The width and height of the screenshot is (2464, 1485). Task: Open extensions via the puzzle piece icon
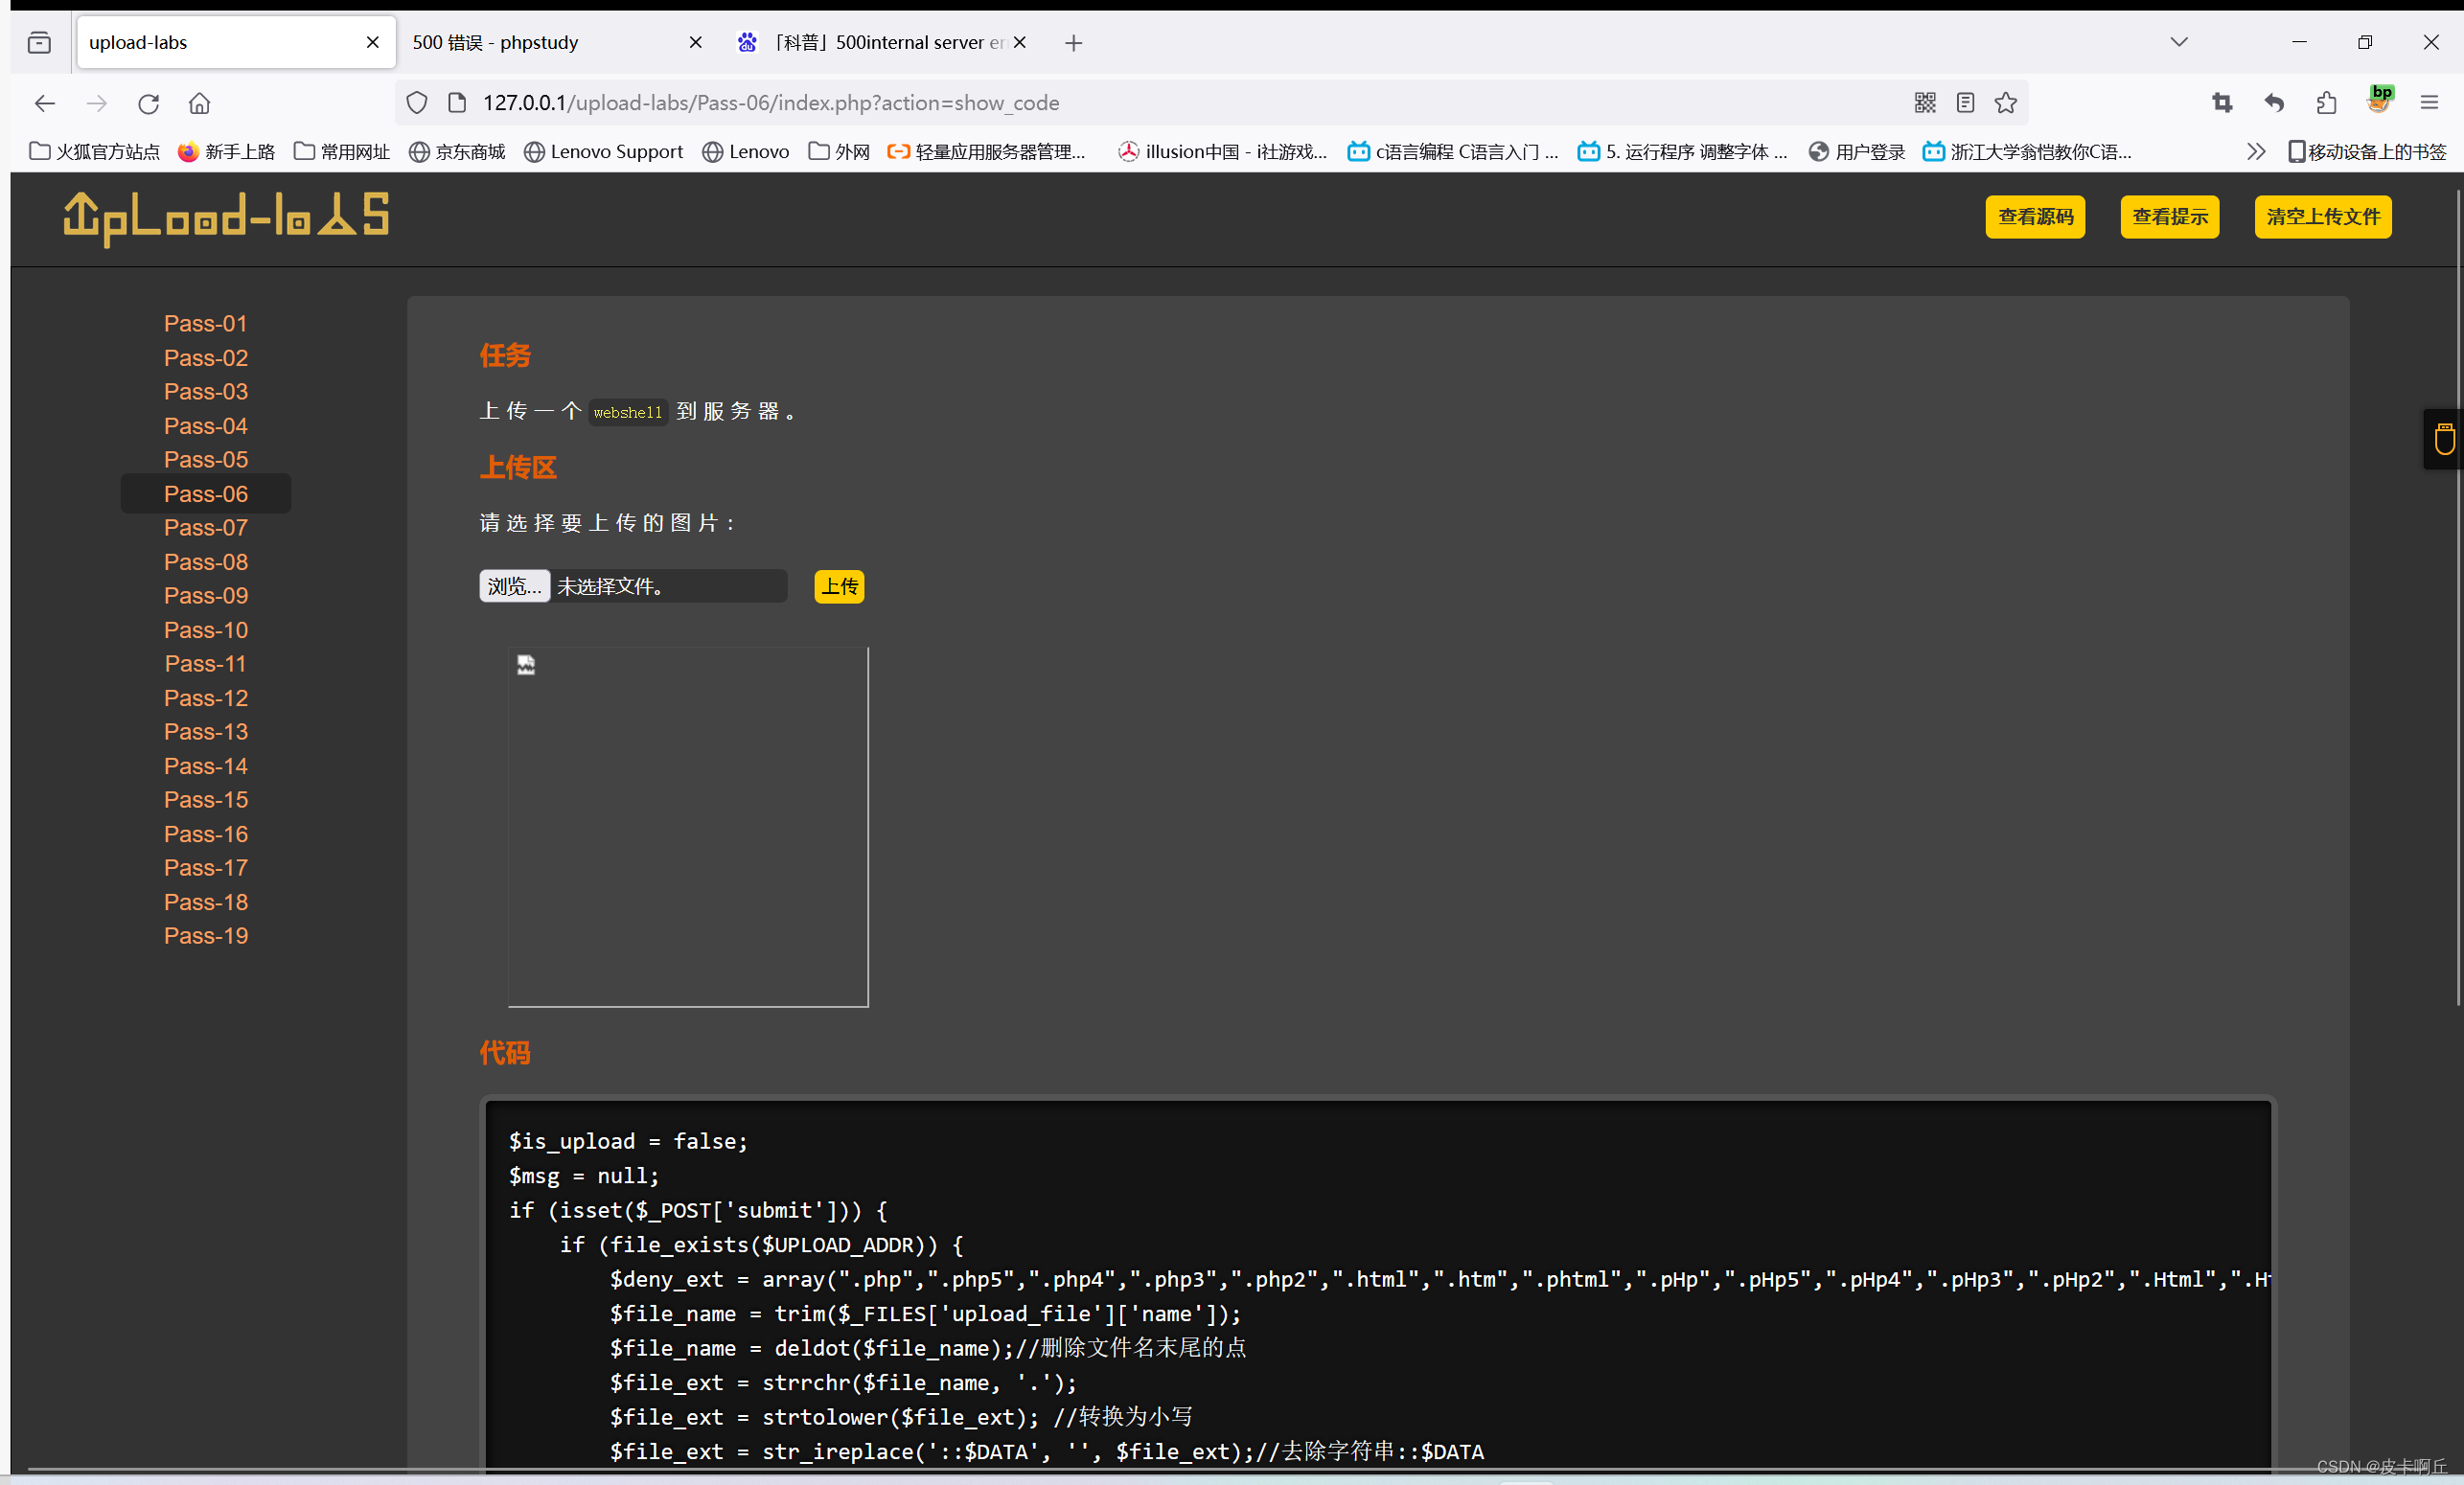[2325, 102]
